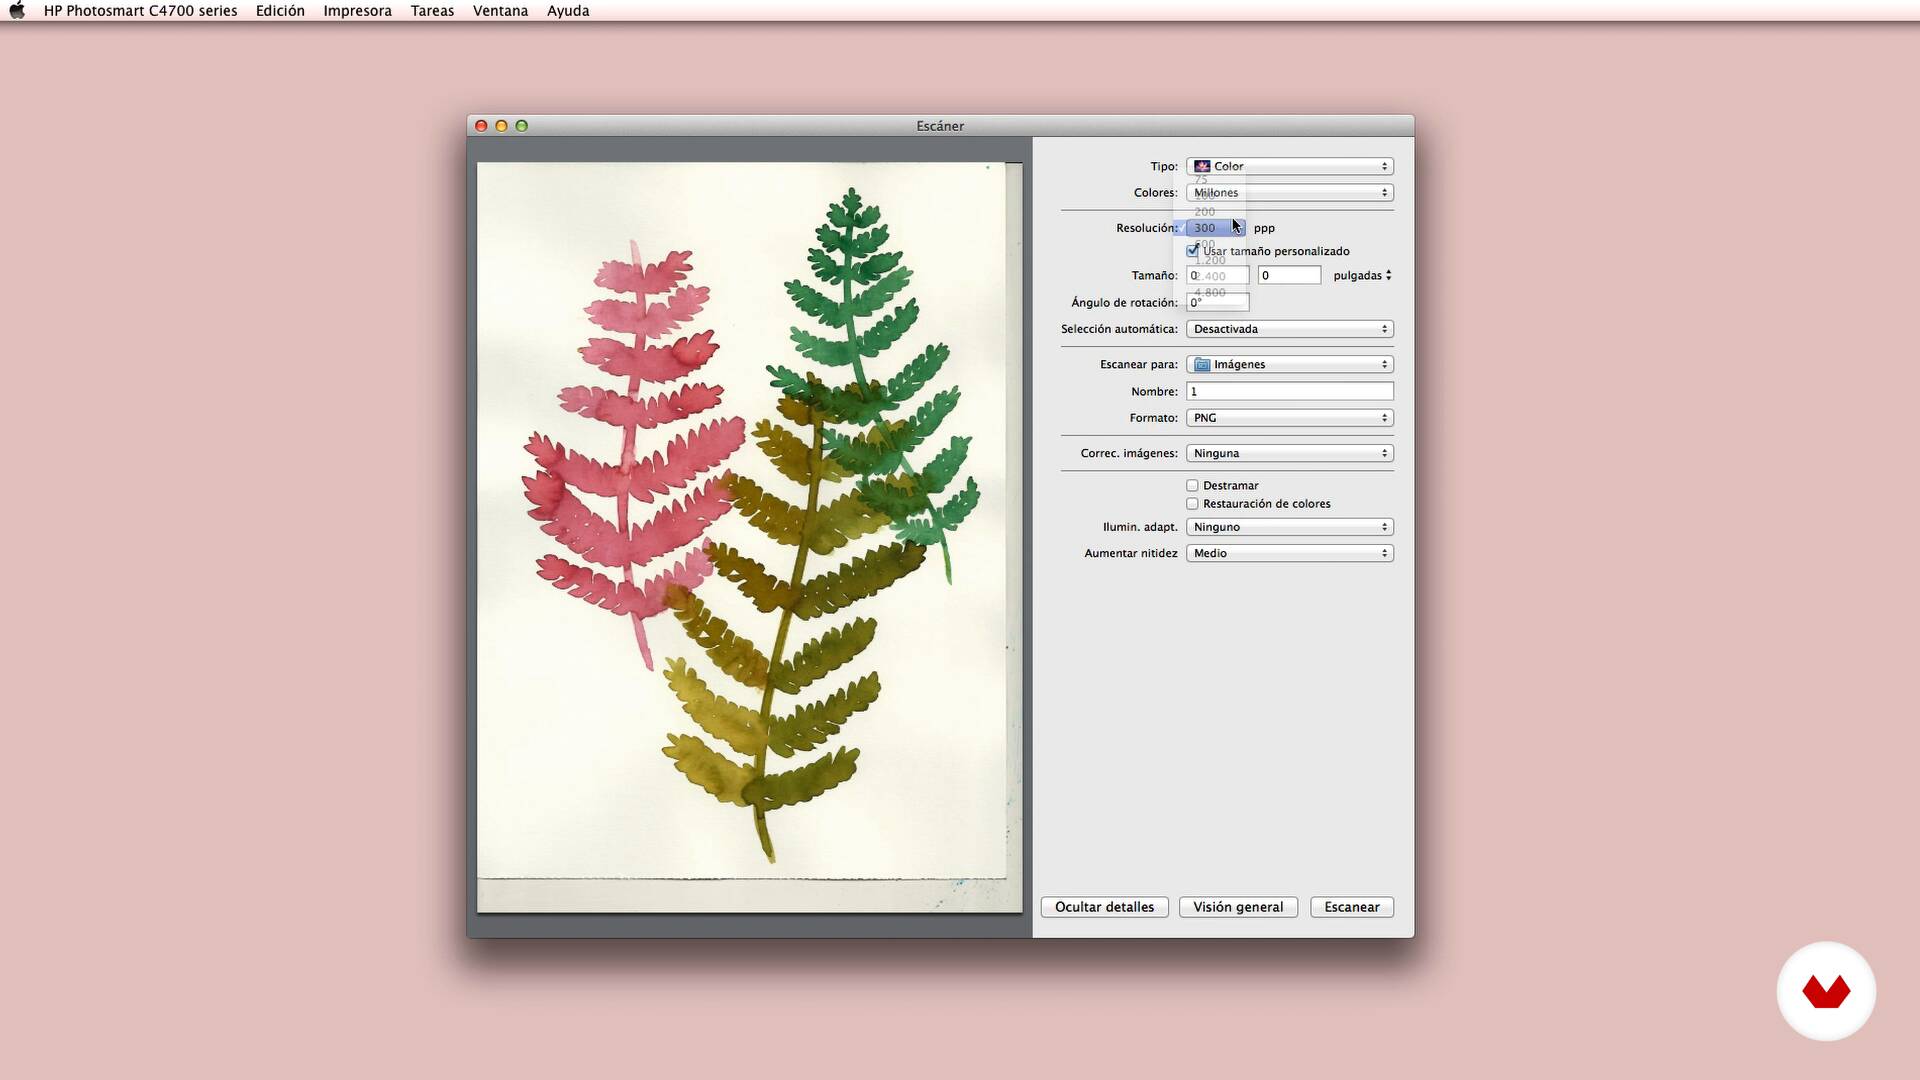Close the Escáner window
This screenshot has width=1920, height=1080.
click(x=481, y=126)
